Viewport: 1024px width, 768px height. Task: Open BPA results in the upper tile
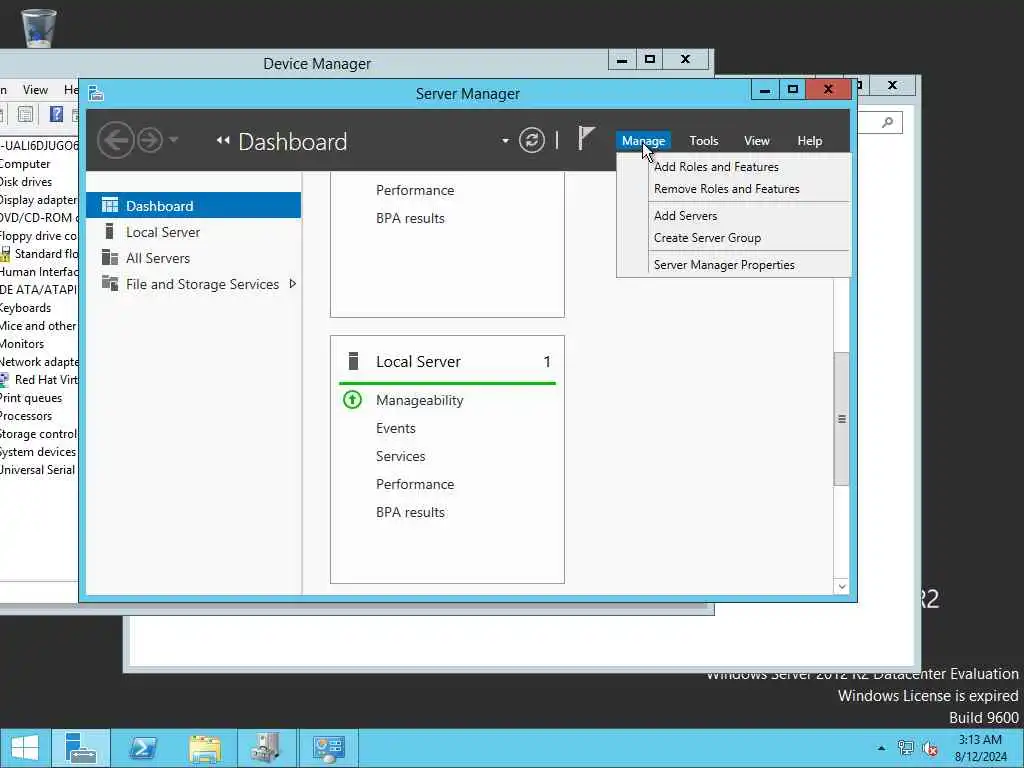click(410, 219)
